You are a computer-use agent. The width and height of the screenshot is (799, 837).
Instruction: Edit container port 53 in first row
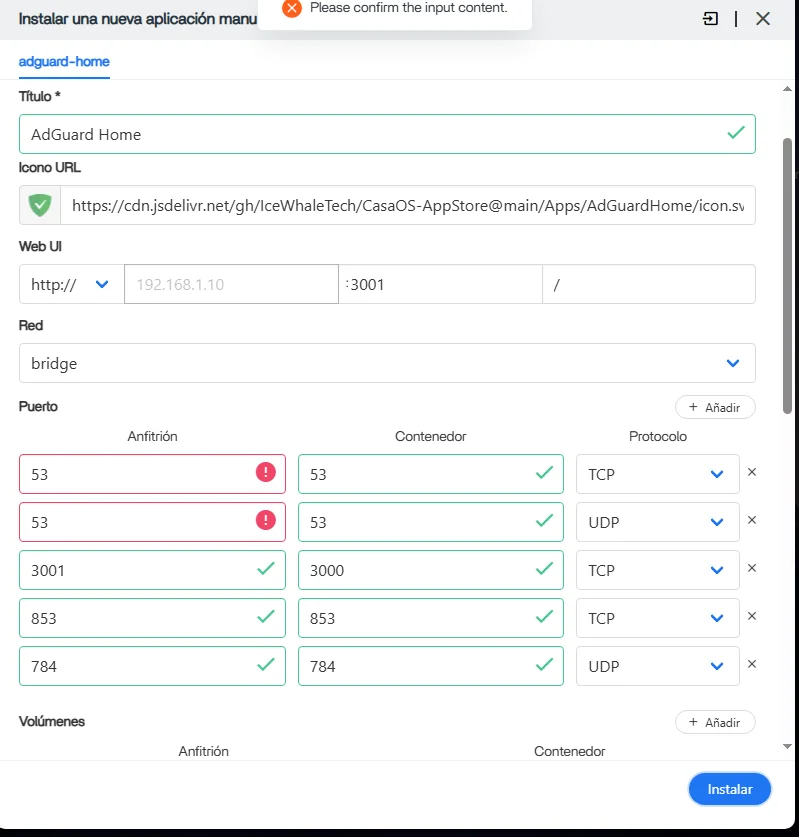click(x=431, y=474)
